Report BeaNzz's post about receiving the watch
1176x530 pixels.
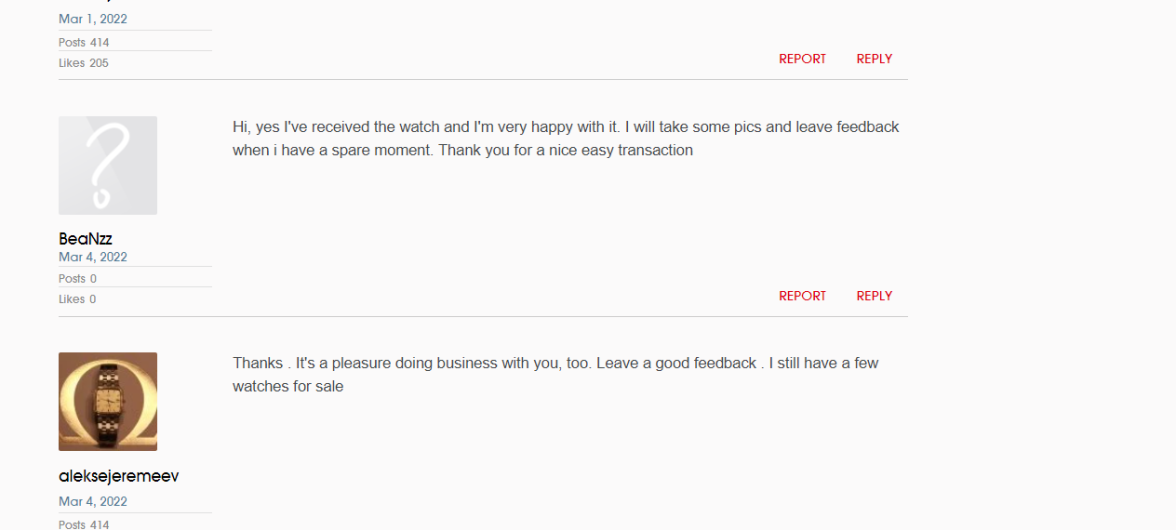pos(802,296)
